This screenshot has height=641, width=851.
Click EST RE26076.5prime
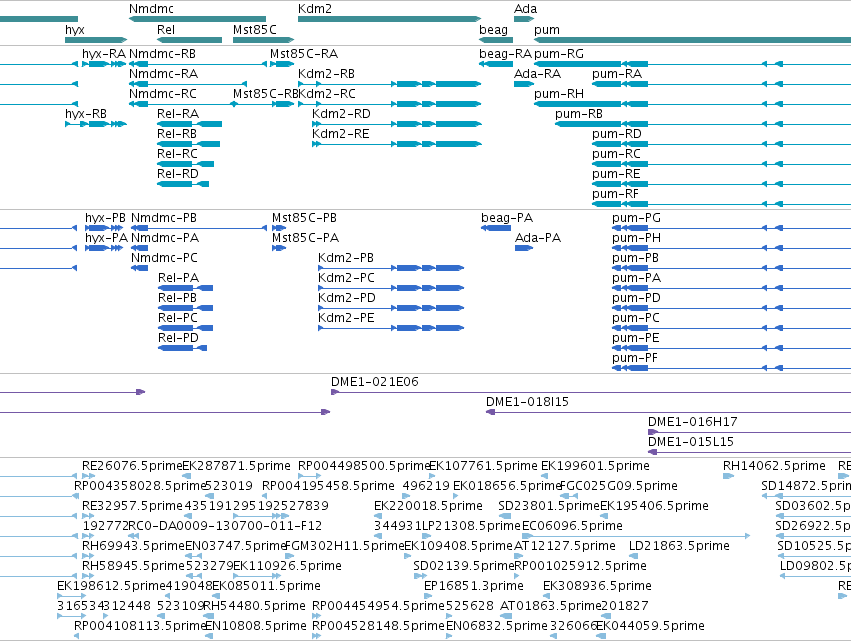132,466
